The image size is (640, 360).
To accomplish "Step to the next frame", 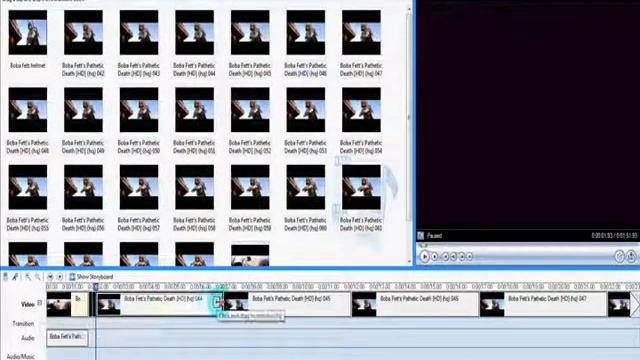I will [462, 256].
